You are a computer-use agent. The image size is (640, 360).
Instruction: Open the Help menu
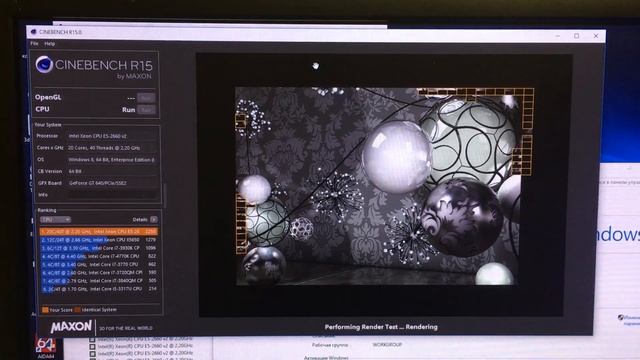pyautogui.click(x=49, y=44)
